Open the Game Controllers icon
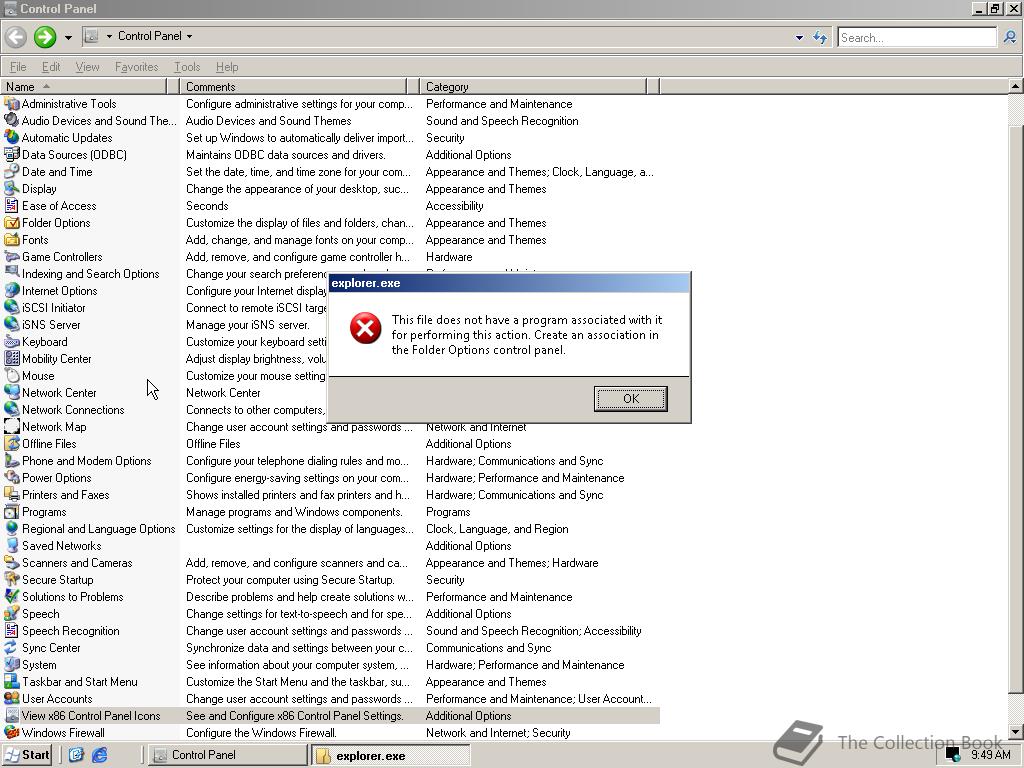The height and width of the screenshot is (768, 1024). [12, 257]
